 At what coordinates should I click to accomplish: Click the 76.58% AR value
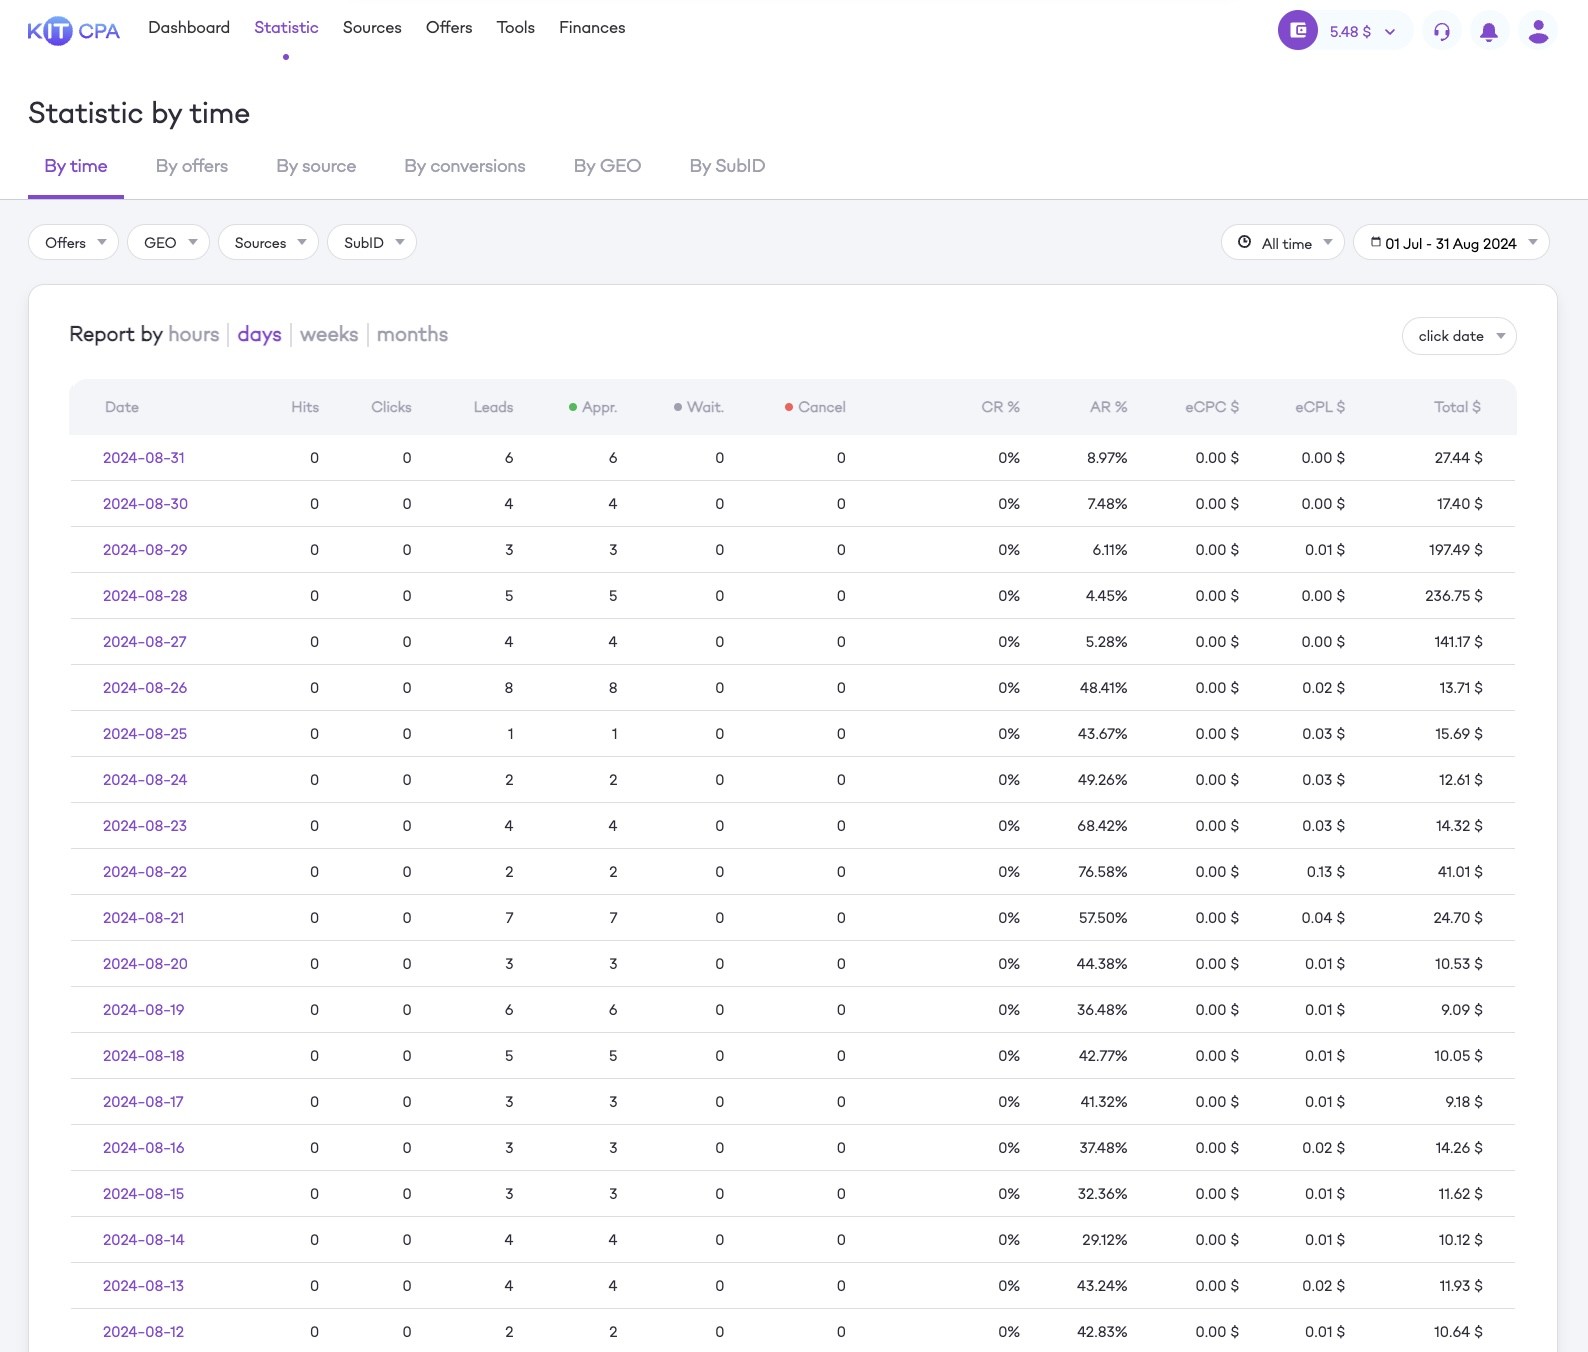1103,872
